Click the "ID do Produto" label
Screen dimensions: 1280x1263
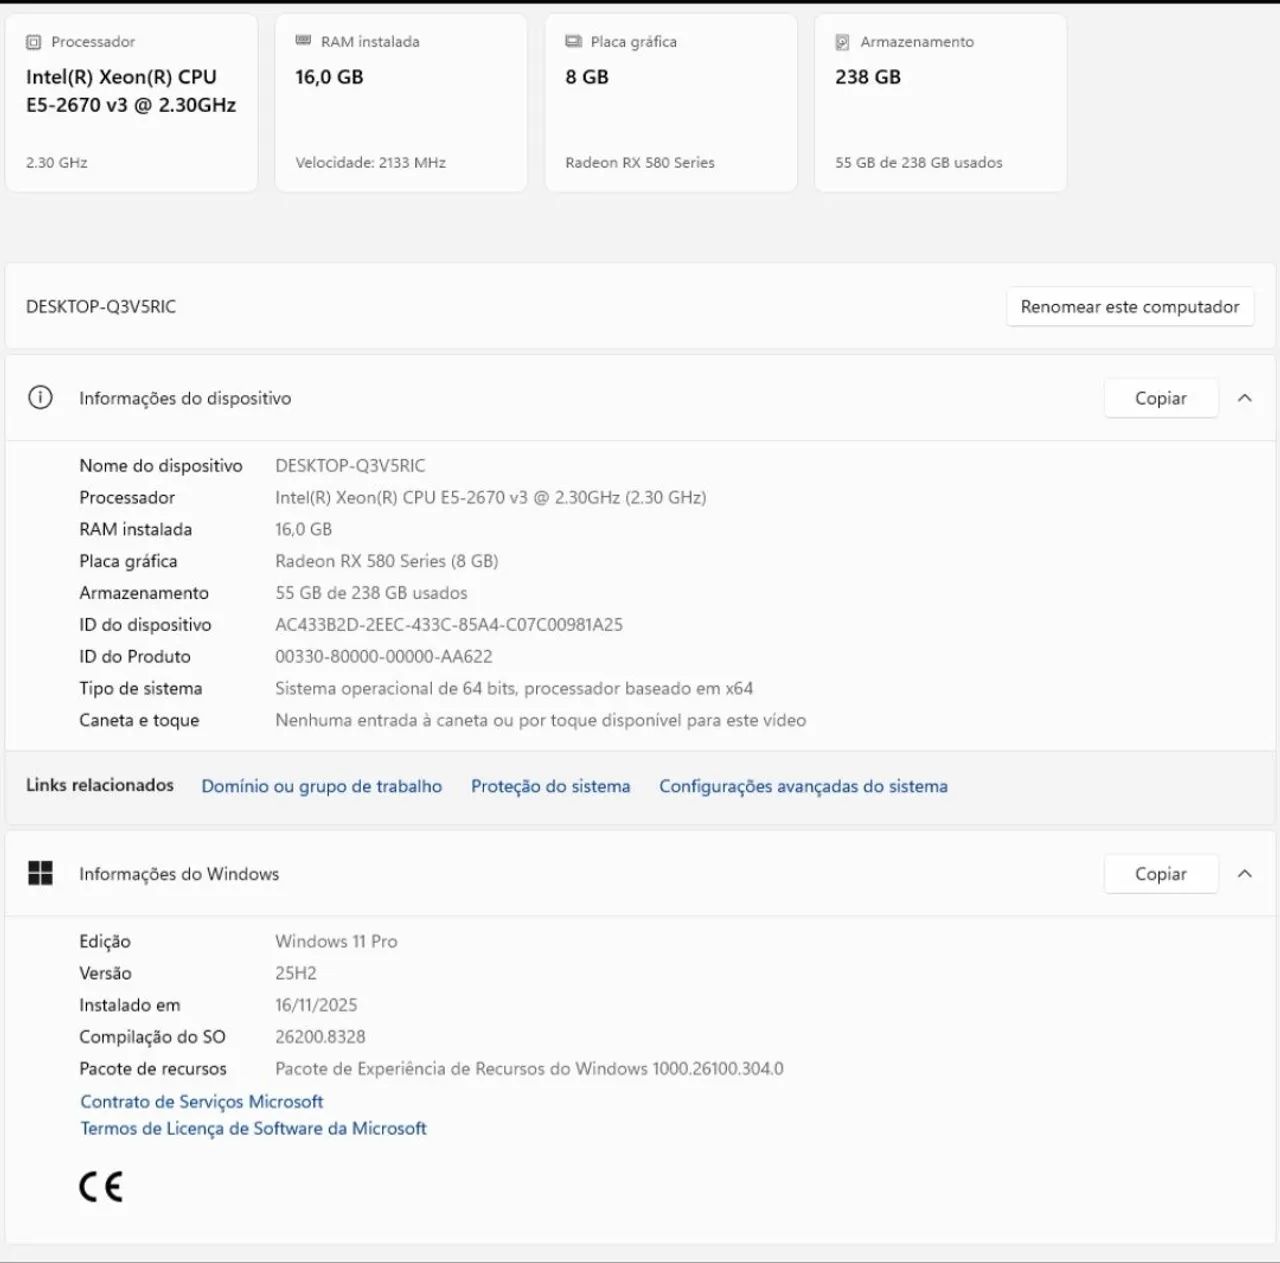click(135, 657)
